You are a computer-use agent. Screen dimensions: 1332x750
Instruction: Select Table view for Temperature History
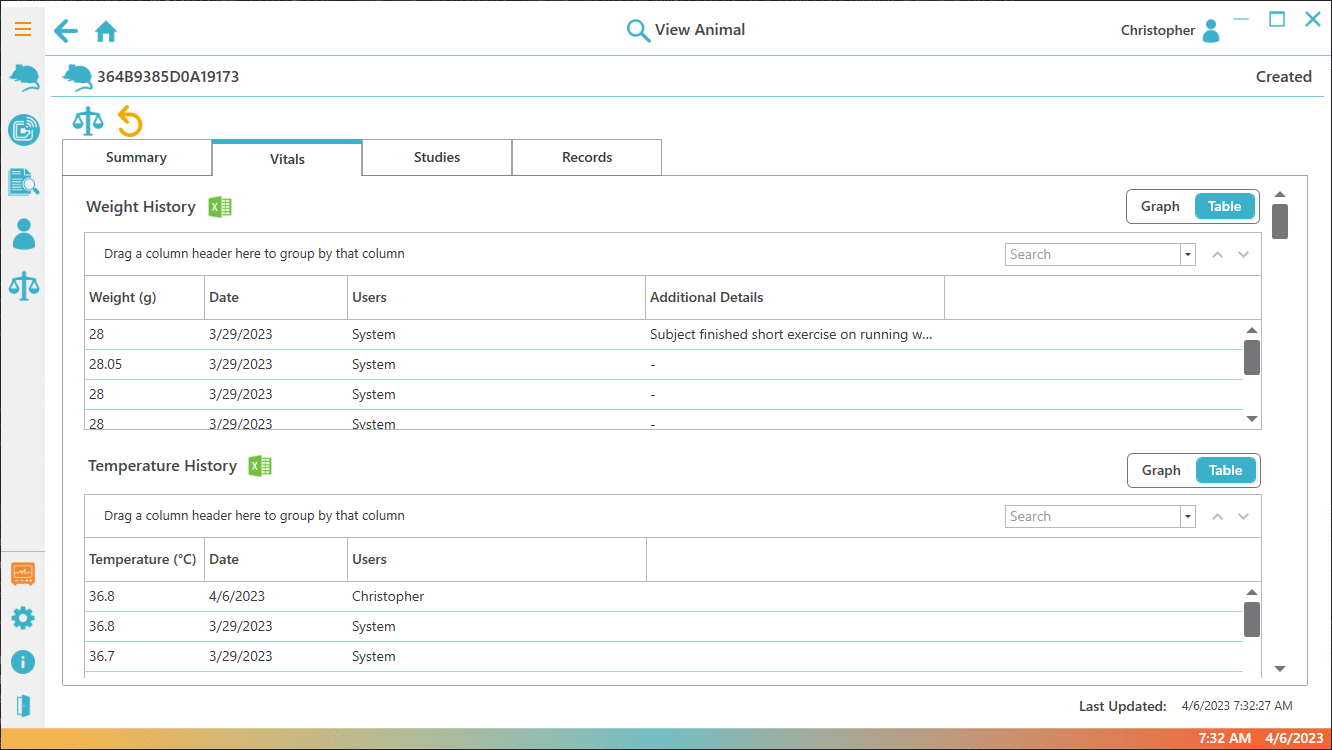[x=1225, y=471]
